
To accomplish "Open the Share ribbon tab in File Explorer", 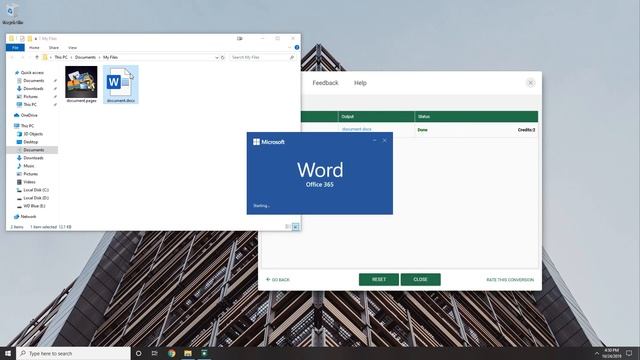I will coord(53,48).
